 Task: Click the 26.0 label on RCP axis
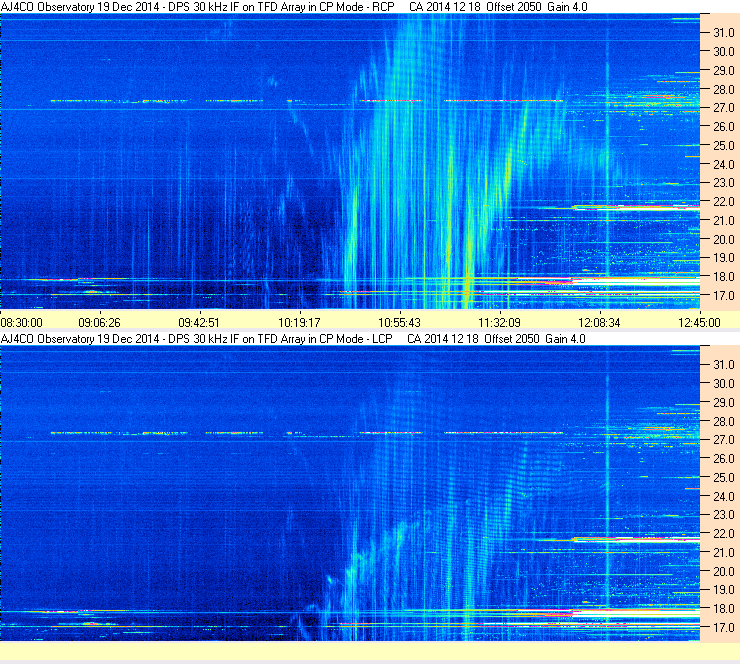click(x=724, y=127)
